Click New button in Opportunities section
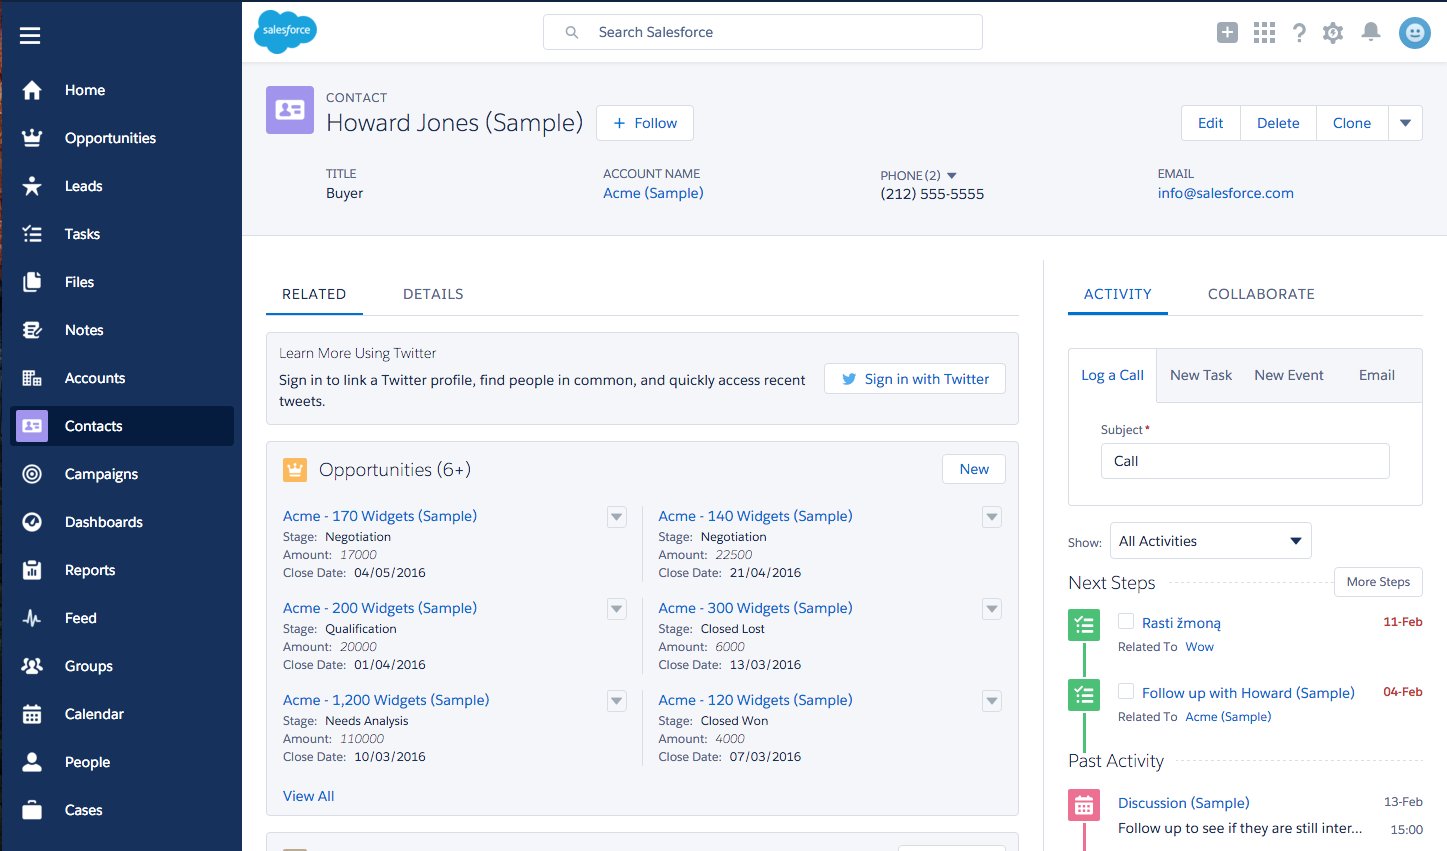1447x851 pixels. tap(974, 469)
